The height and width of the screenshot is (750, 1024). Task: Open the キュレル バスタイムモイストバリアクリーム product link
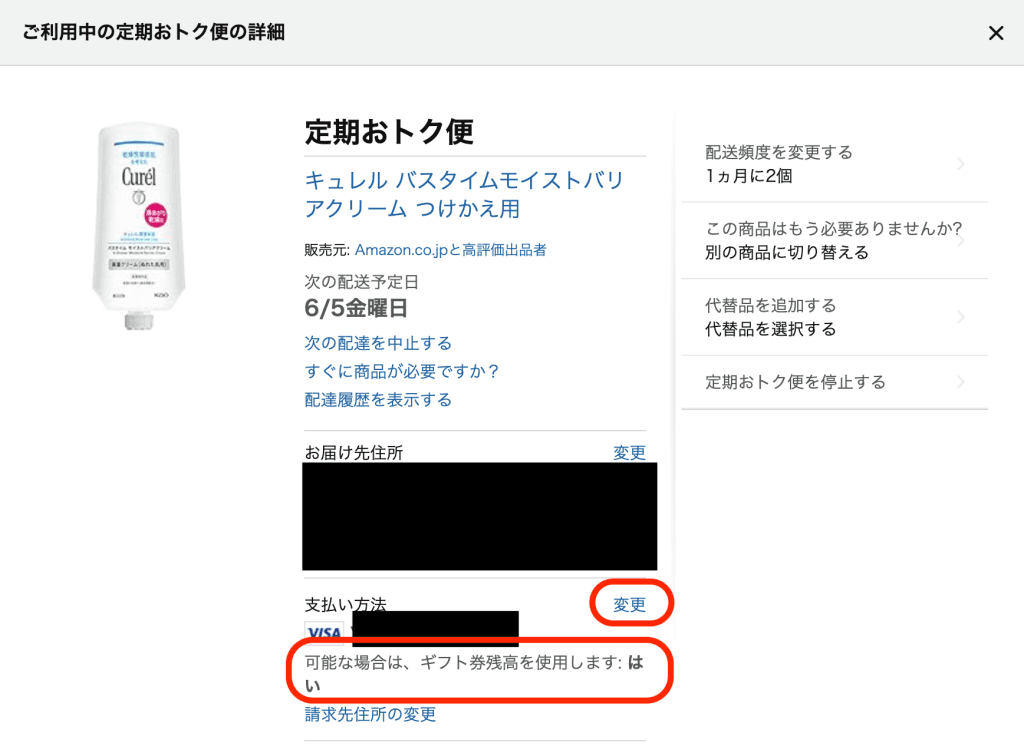click(464, 194)
